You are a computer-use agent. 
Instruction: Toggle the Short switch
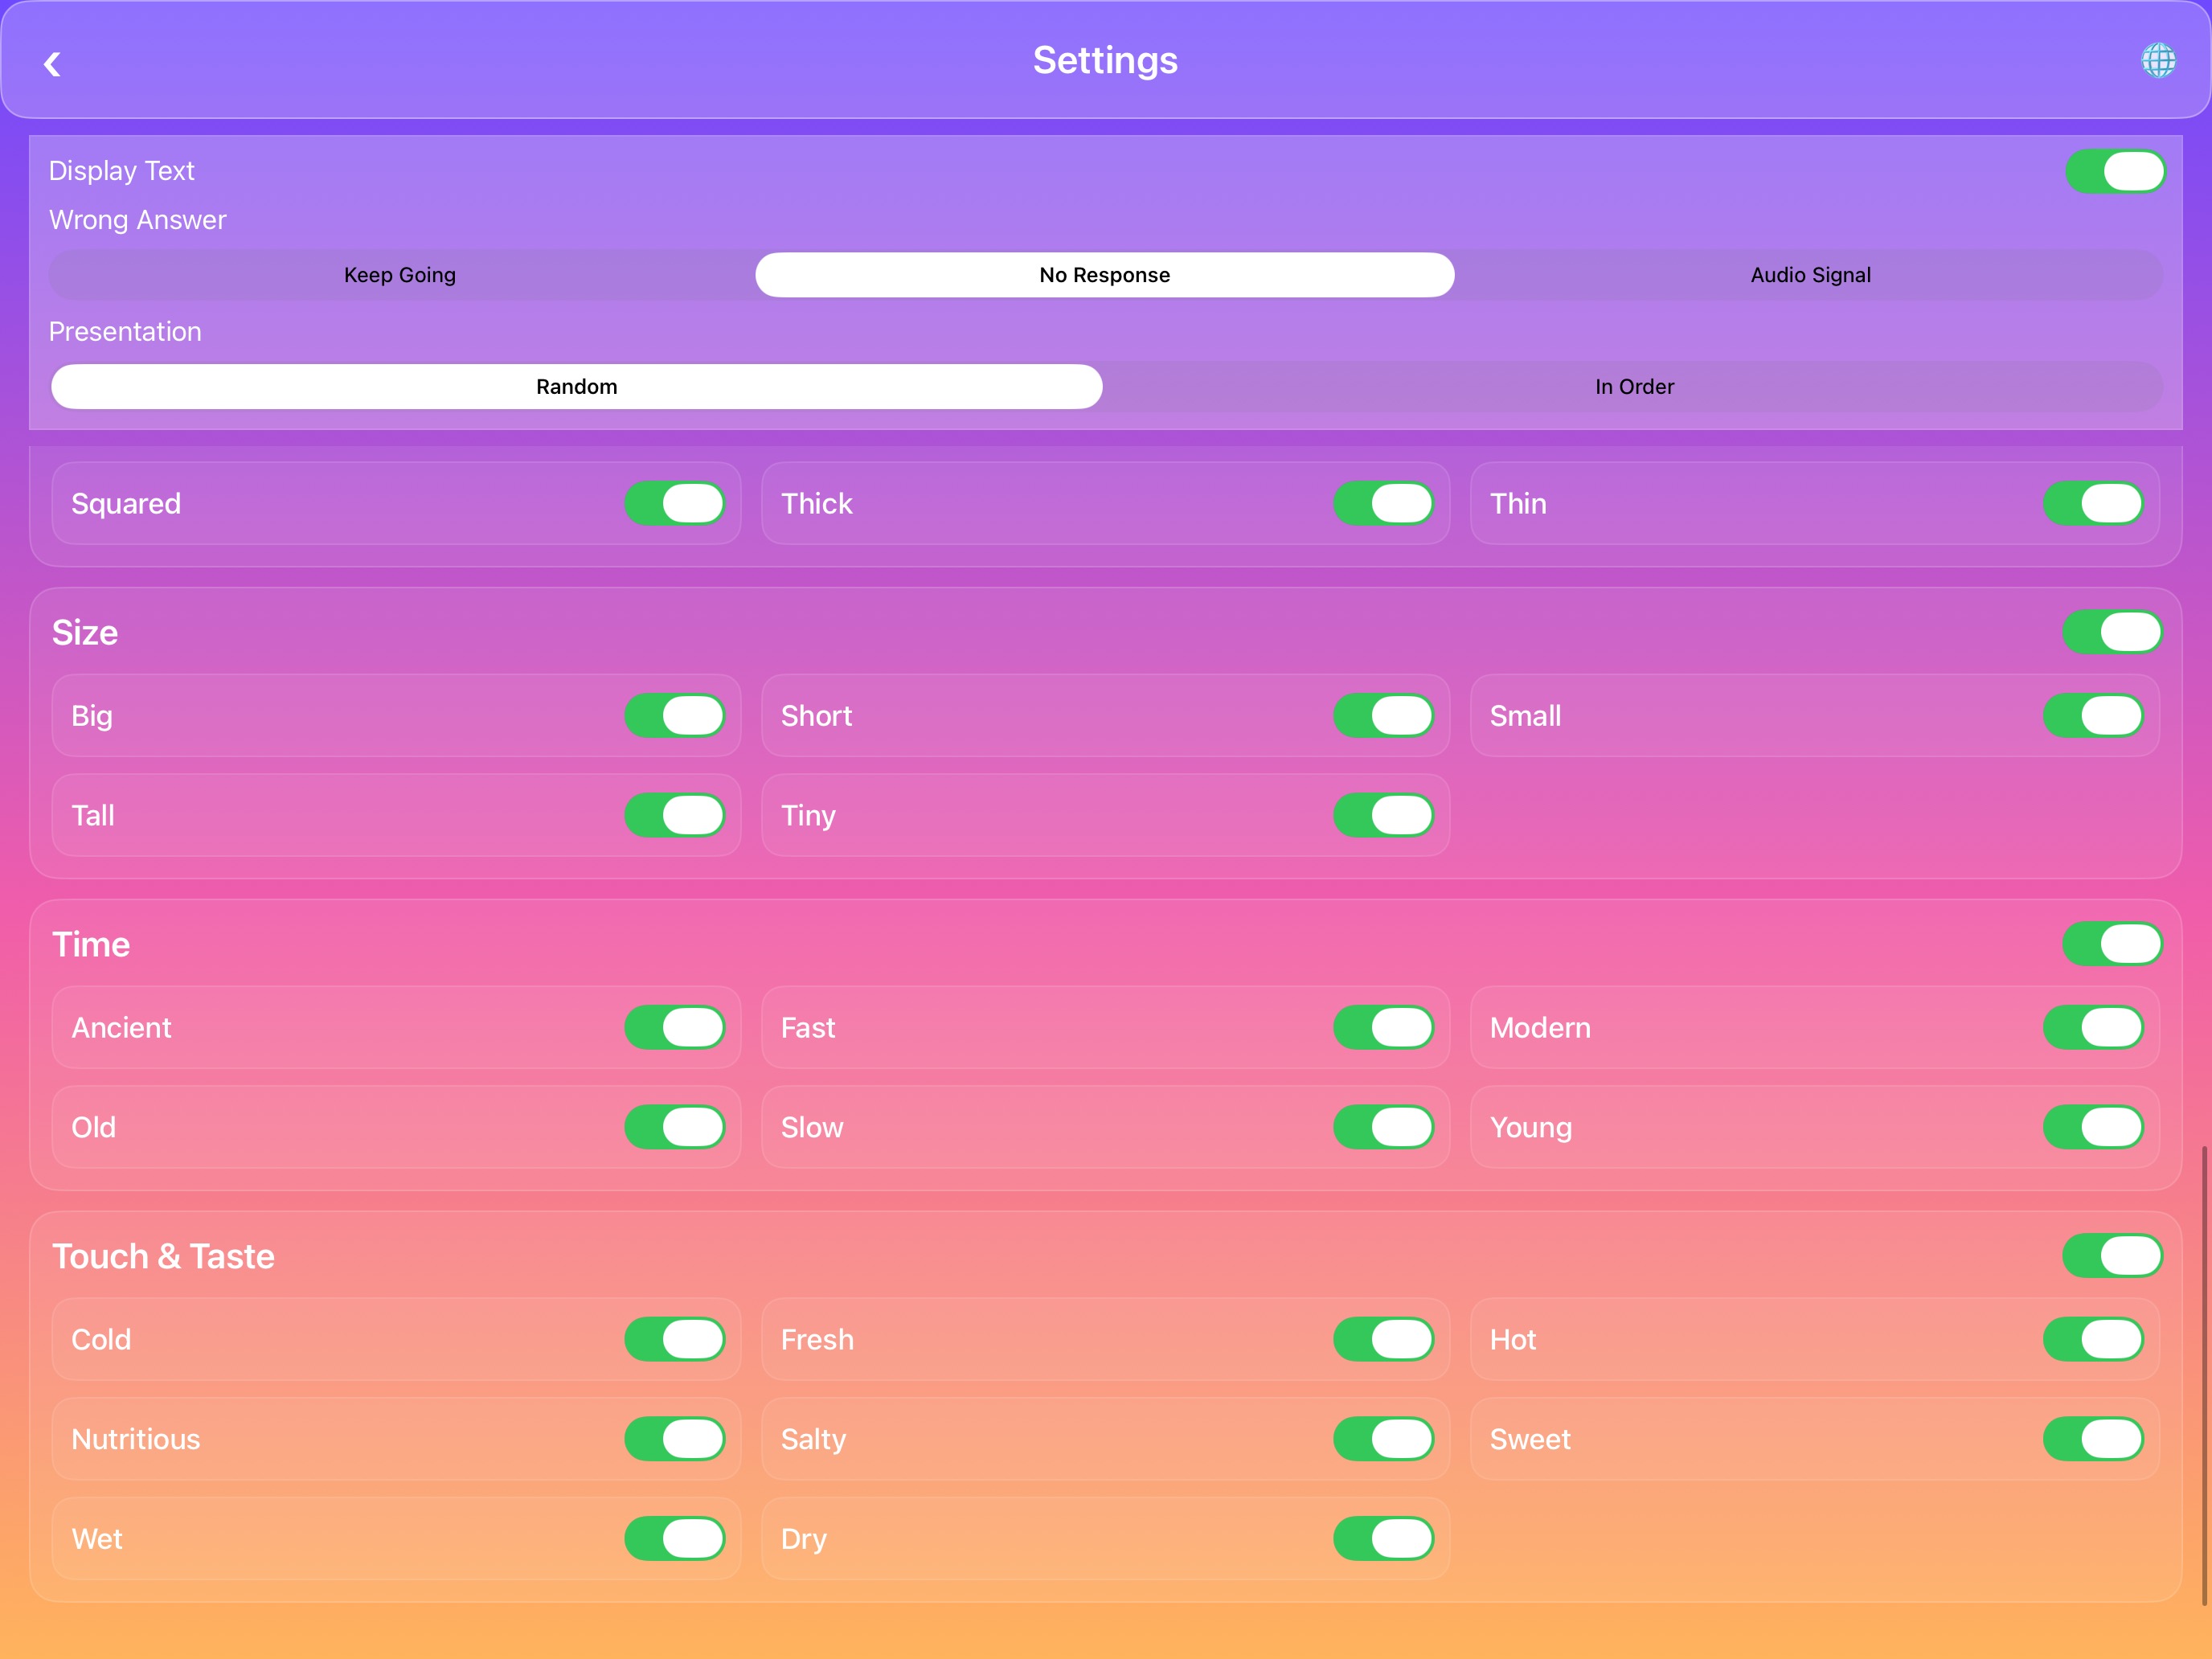tap(1383, 716)
